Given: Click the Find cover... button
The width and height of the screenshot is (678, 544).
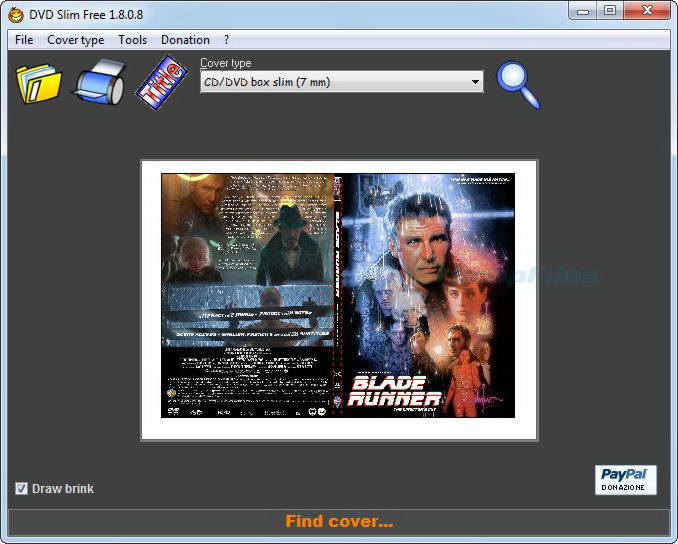Looking at the screenshot, I should click(339, 522).
